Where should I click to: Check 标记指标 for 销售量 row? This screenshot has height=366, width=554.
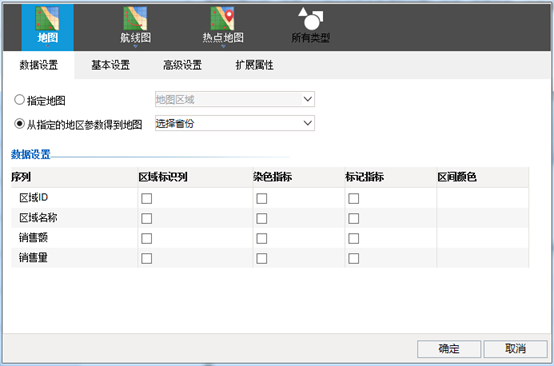click(x=354, y=258)
